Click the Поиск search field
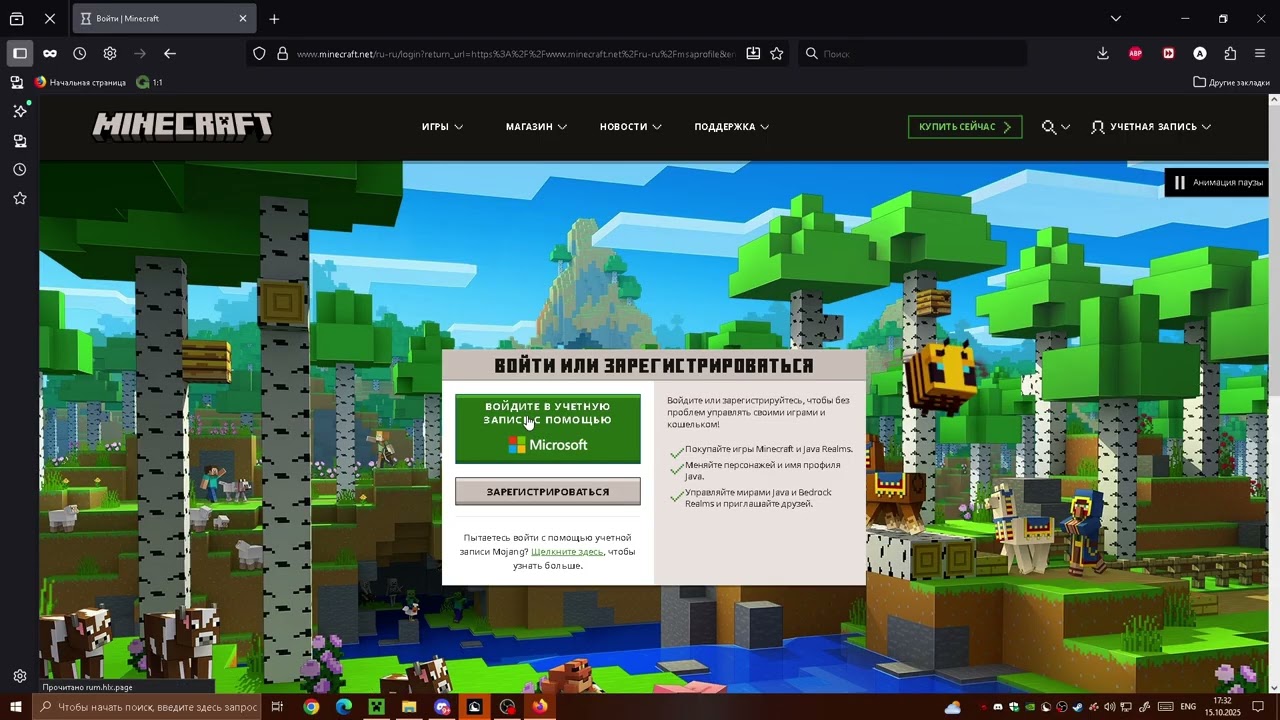The width and height of the screenshot is (1280, 720). point(912,54)
